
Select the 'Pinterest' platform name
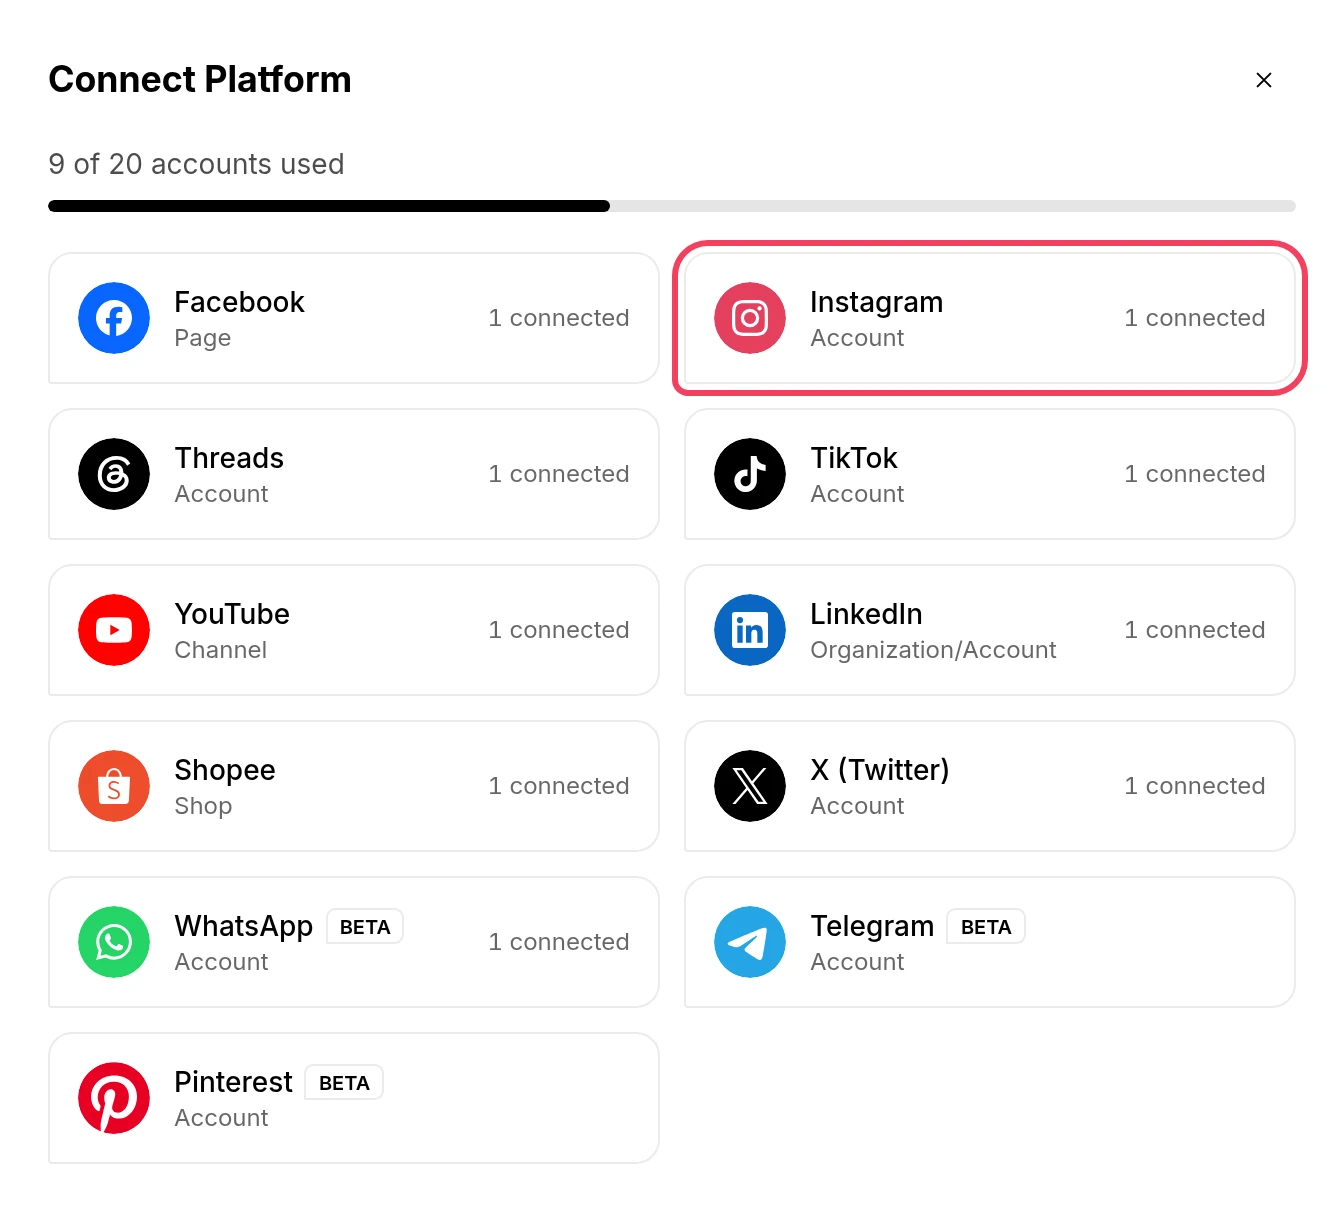click(x=233, y=1082)
